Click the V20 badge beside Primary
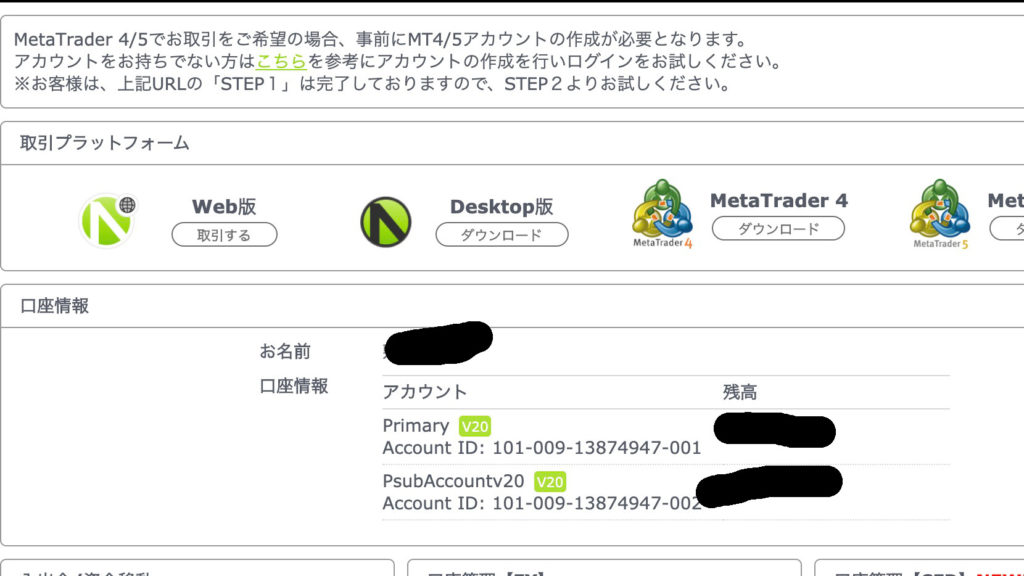Viewport: 1024px width, 576px height. [x=475, y=426]
